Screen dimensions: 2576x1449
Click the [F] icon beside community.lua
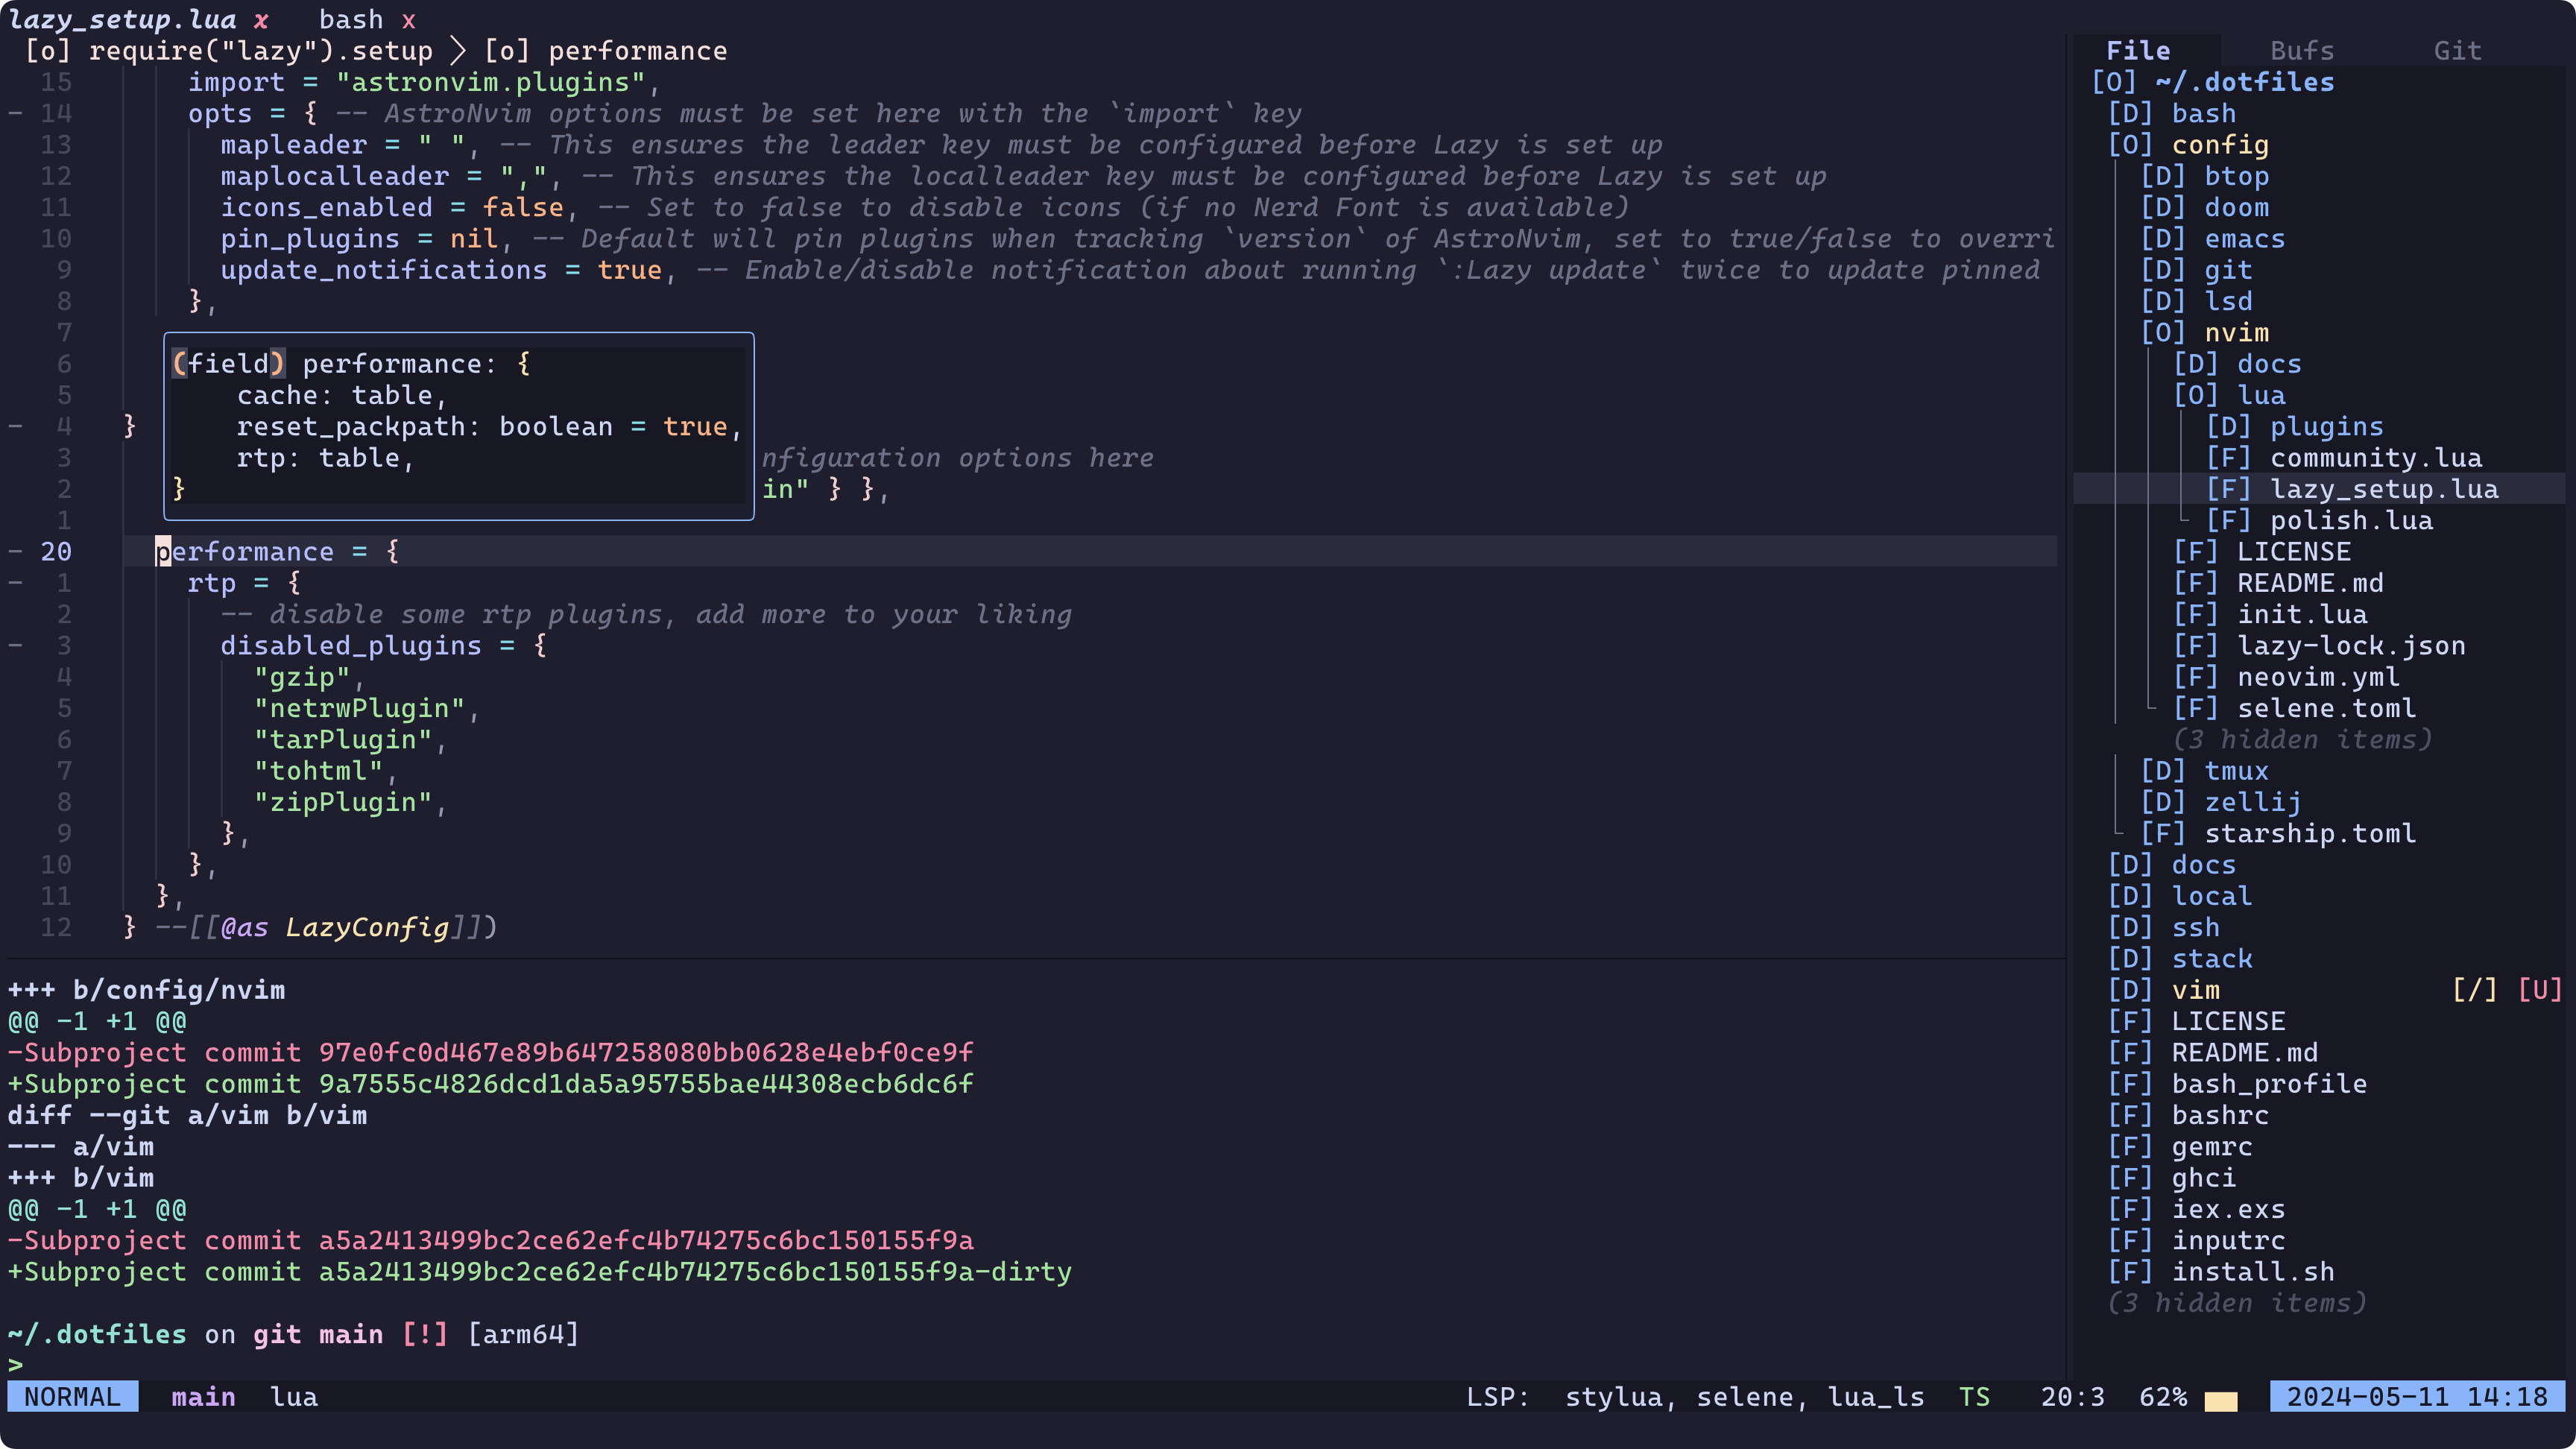coord(2228,458)
